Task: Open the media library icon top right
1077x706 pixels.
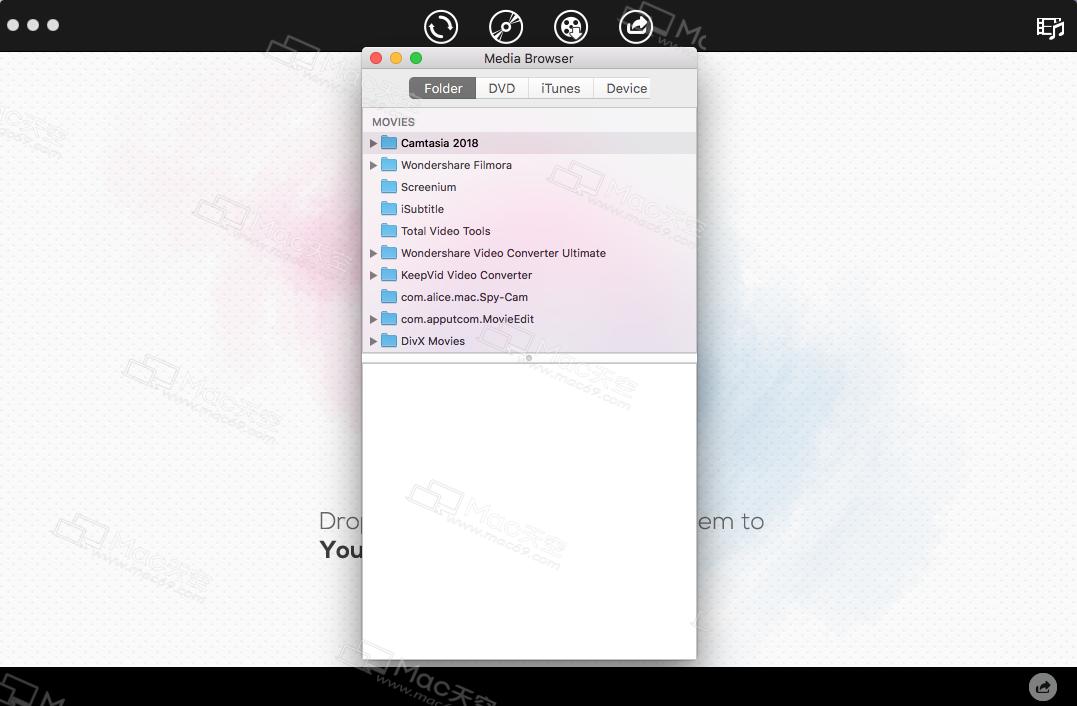Action: [1050, 27]
